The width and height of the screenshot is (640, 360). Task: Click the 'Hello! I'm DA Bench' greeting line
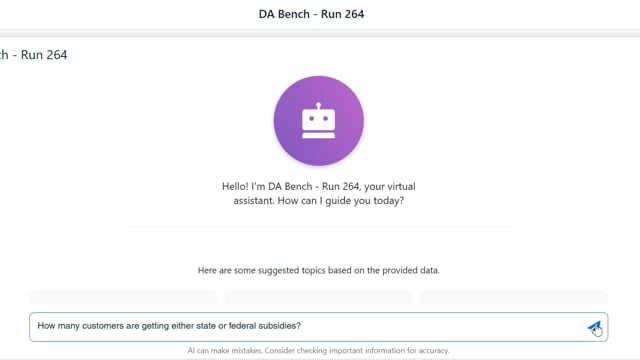(318, 187)
